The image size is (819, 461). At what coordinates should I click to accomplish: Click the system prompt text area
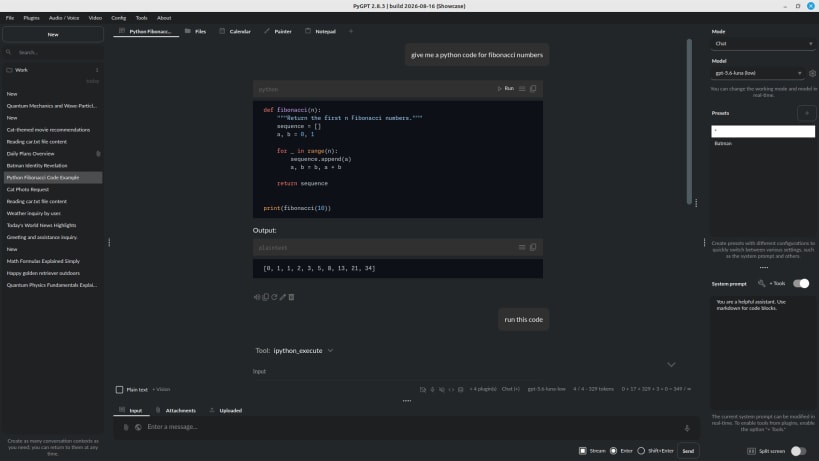(x=763, y=353)
